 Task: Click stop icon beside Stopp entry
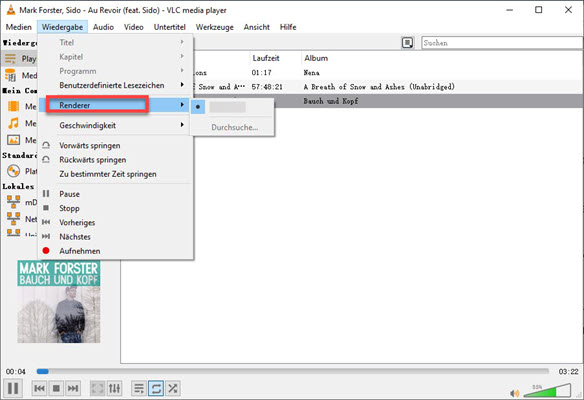coord(46,208)
